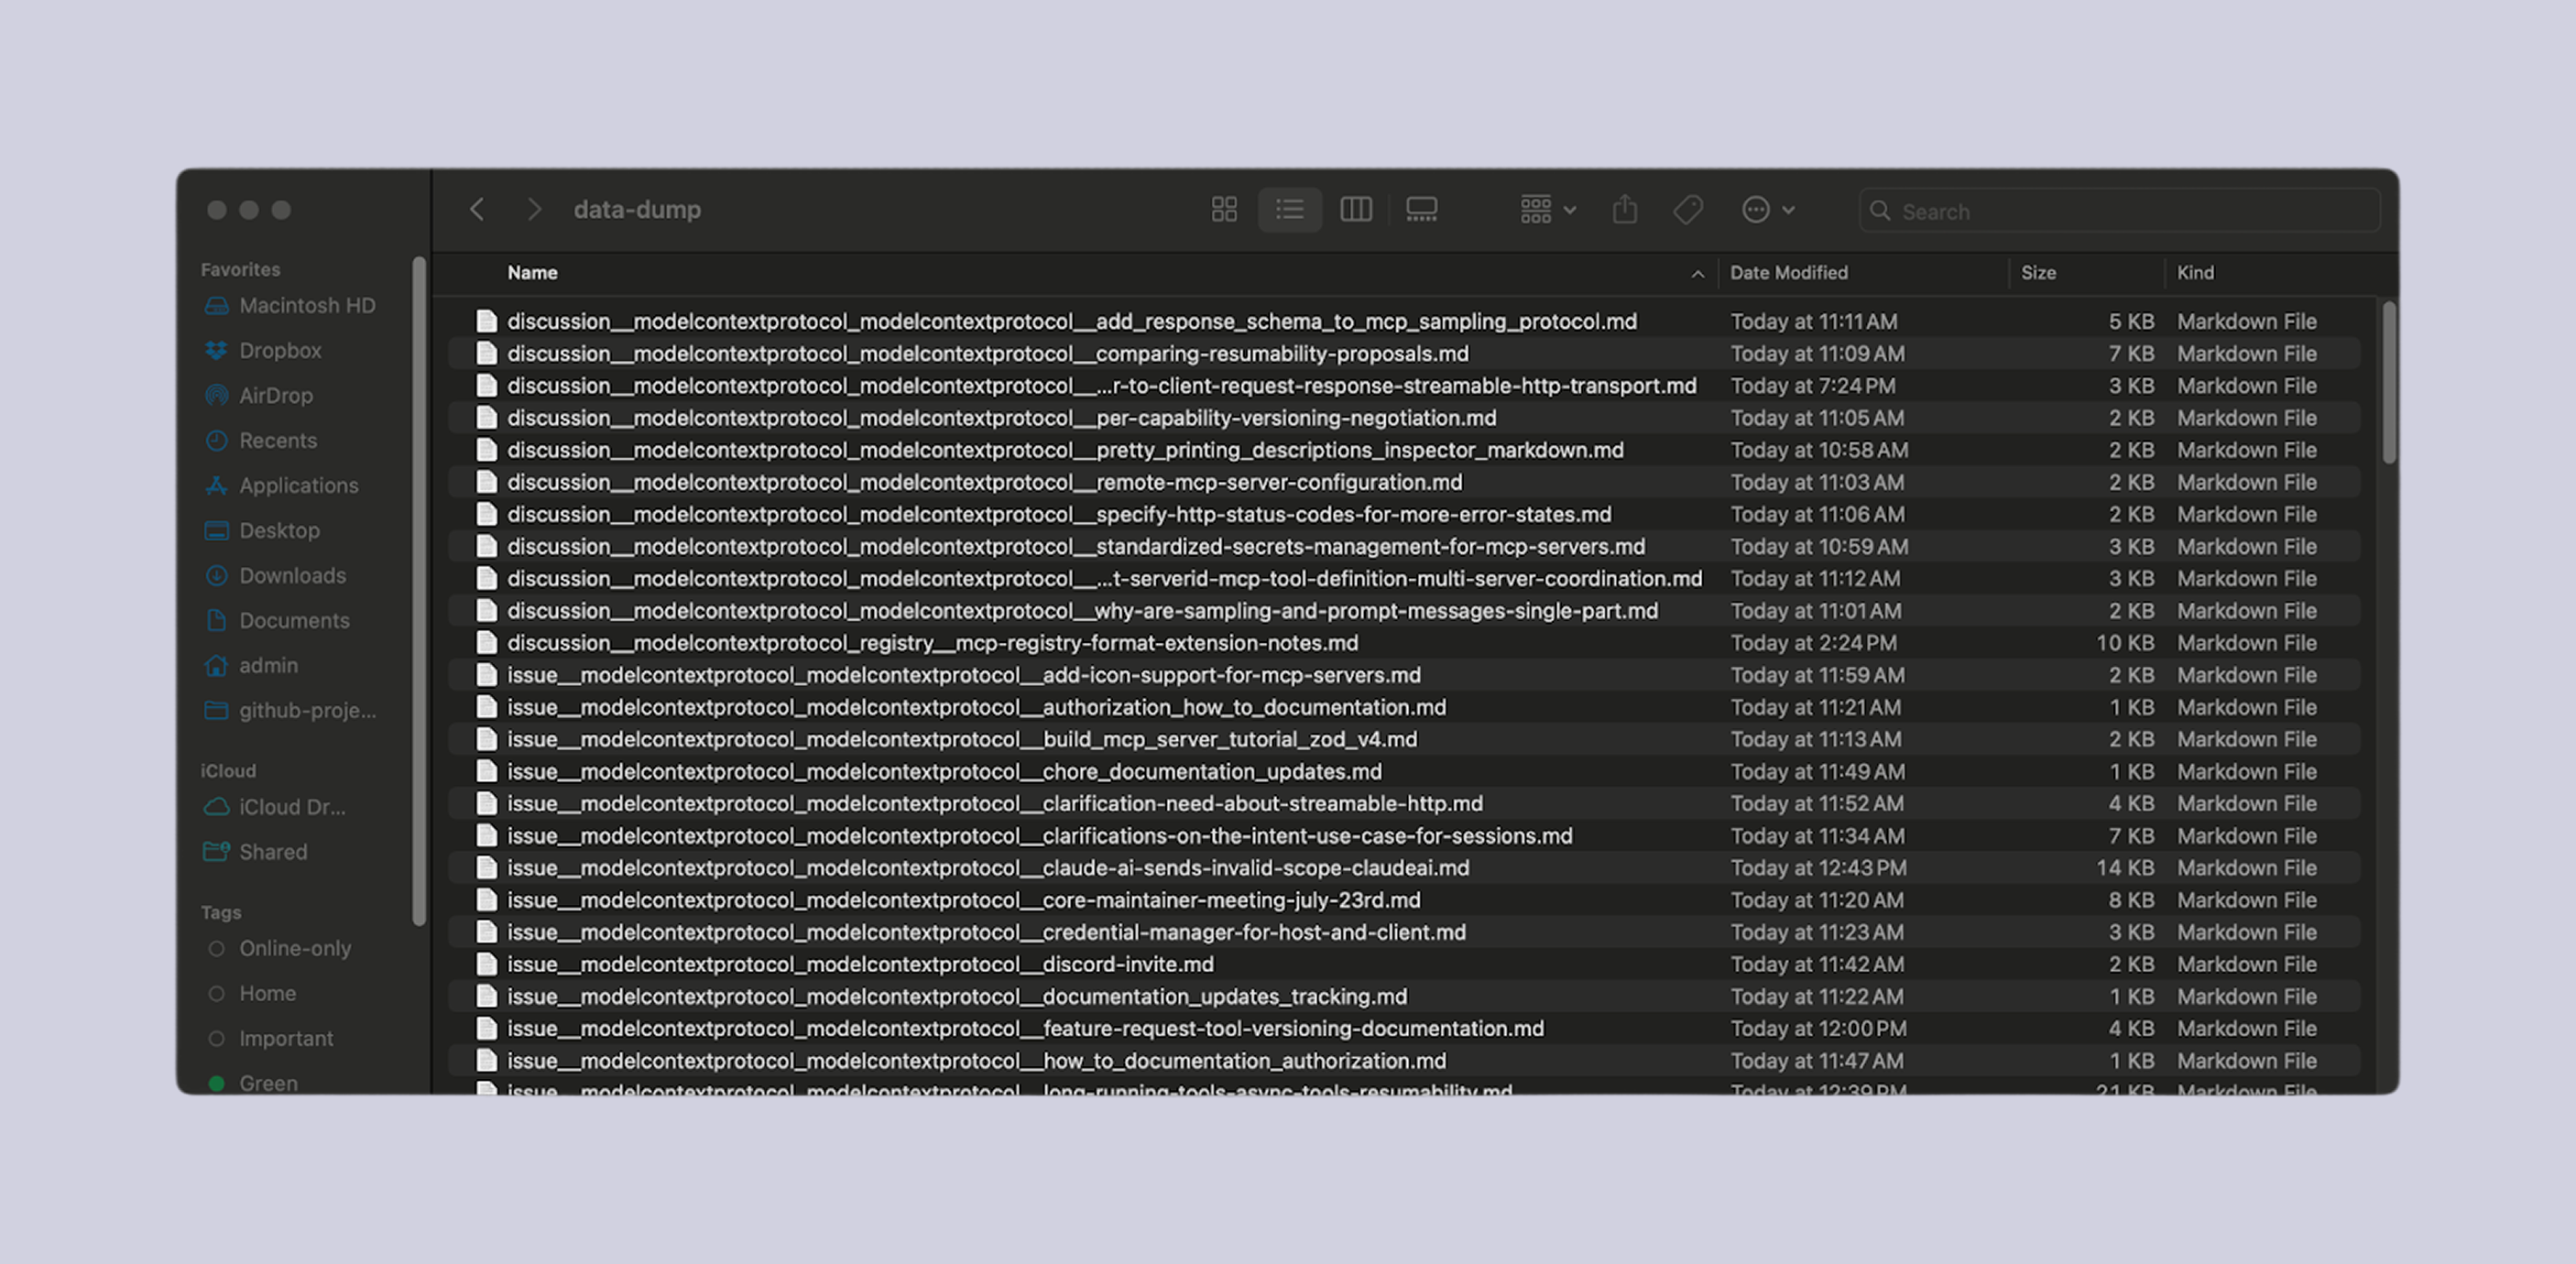This screenshot has width=2576, height=1264.
Task: Select clarification-need-about-streamable-http.md file
Action: tap(1405, 804)
